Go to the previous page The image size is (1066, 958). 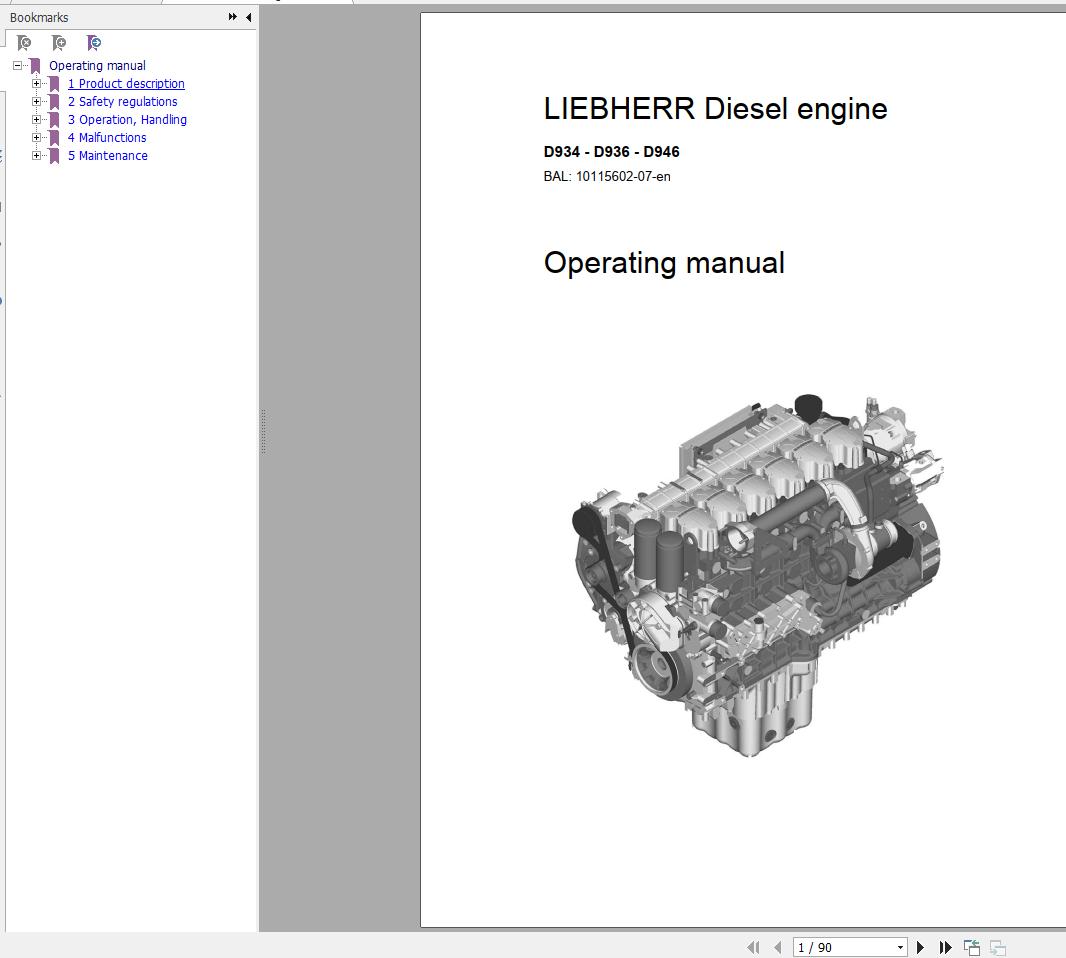pos(778,947)
